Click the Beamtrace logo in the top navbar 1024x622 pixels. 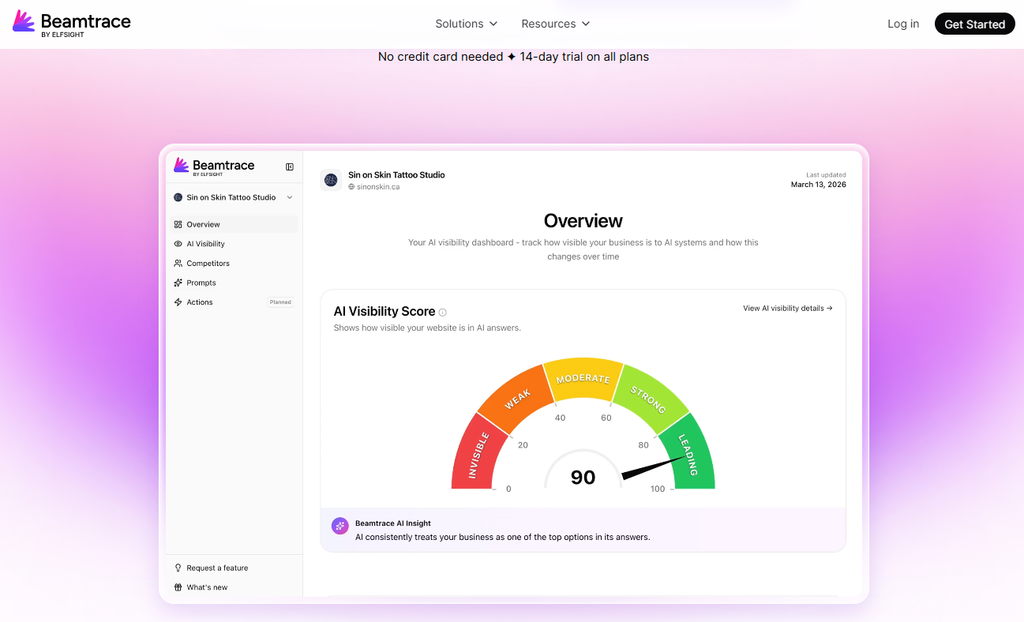(72, 24)
